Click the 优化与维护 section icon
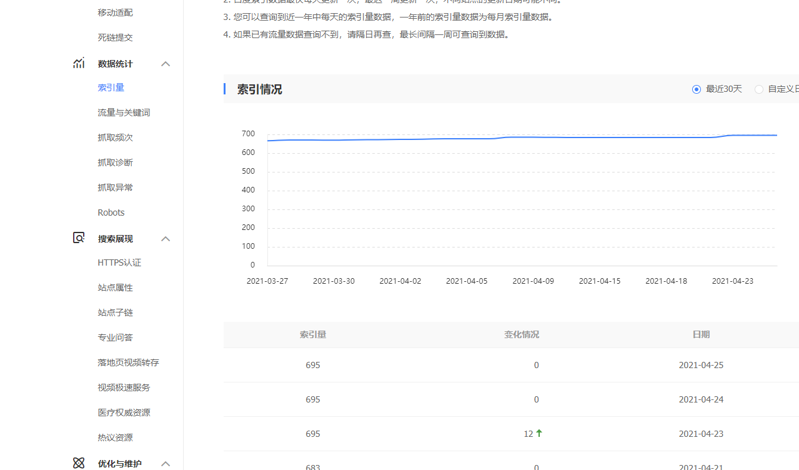 [78, 463]
